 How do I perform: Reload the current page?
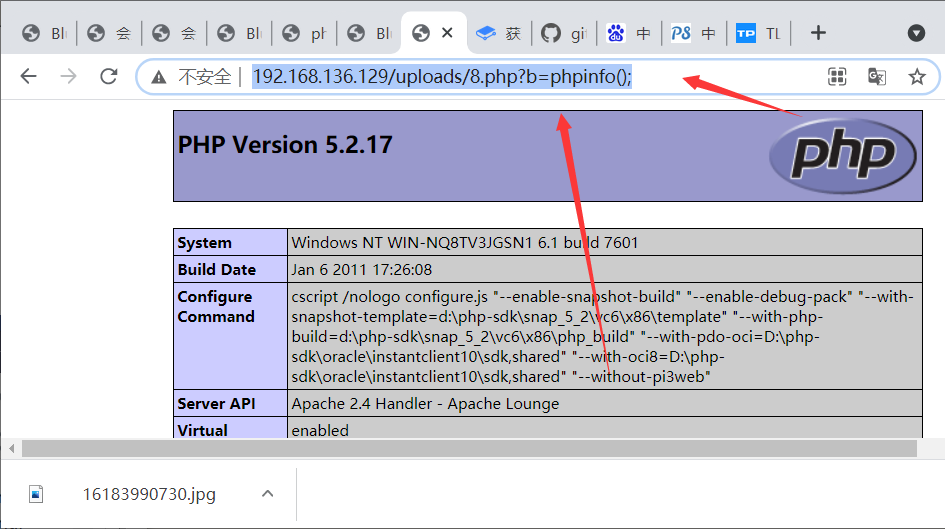click(108, 77)
